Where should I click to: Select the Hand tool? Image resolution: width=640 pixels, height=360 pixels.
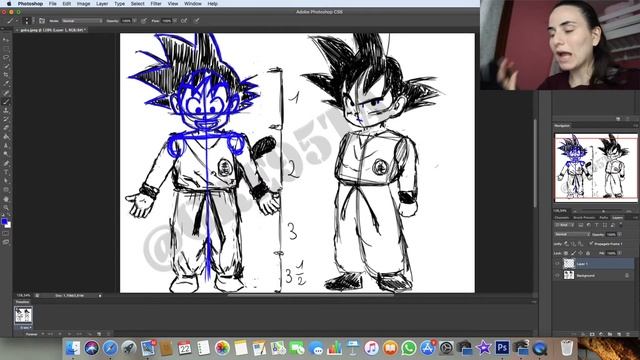6,199
